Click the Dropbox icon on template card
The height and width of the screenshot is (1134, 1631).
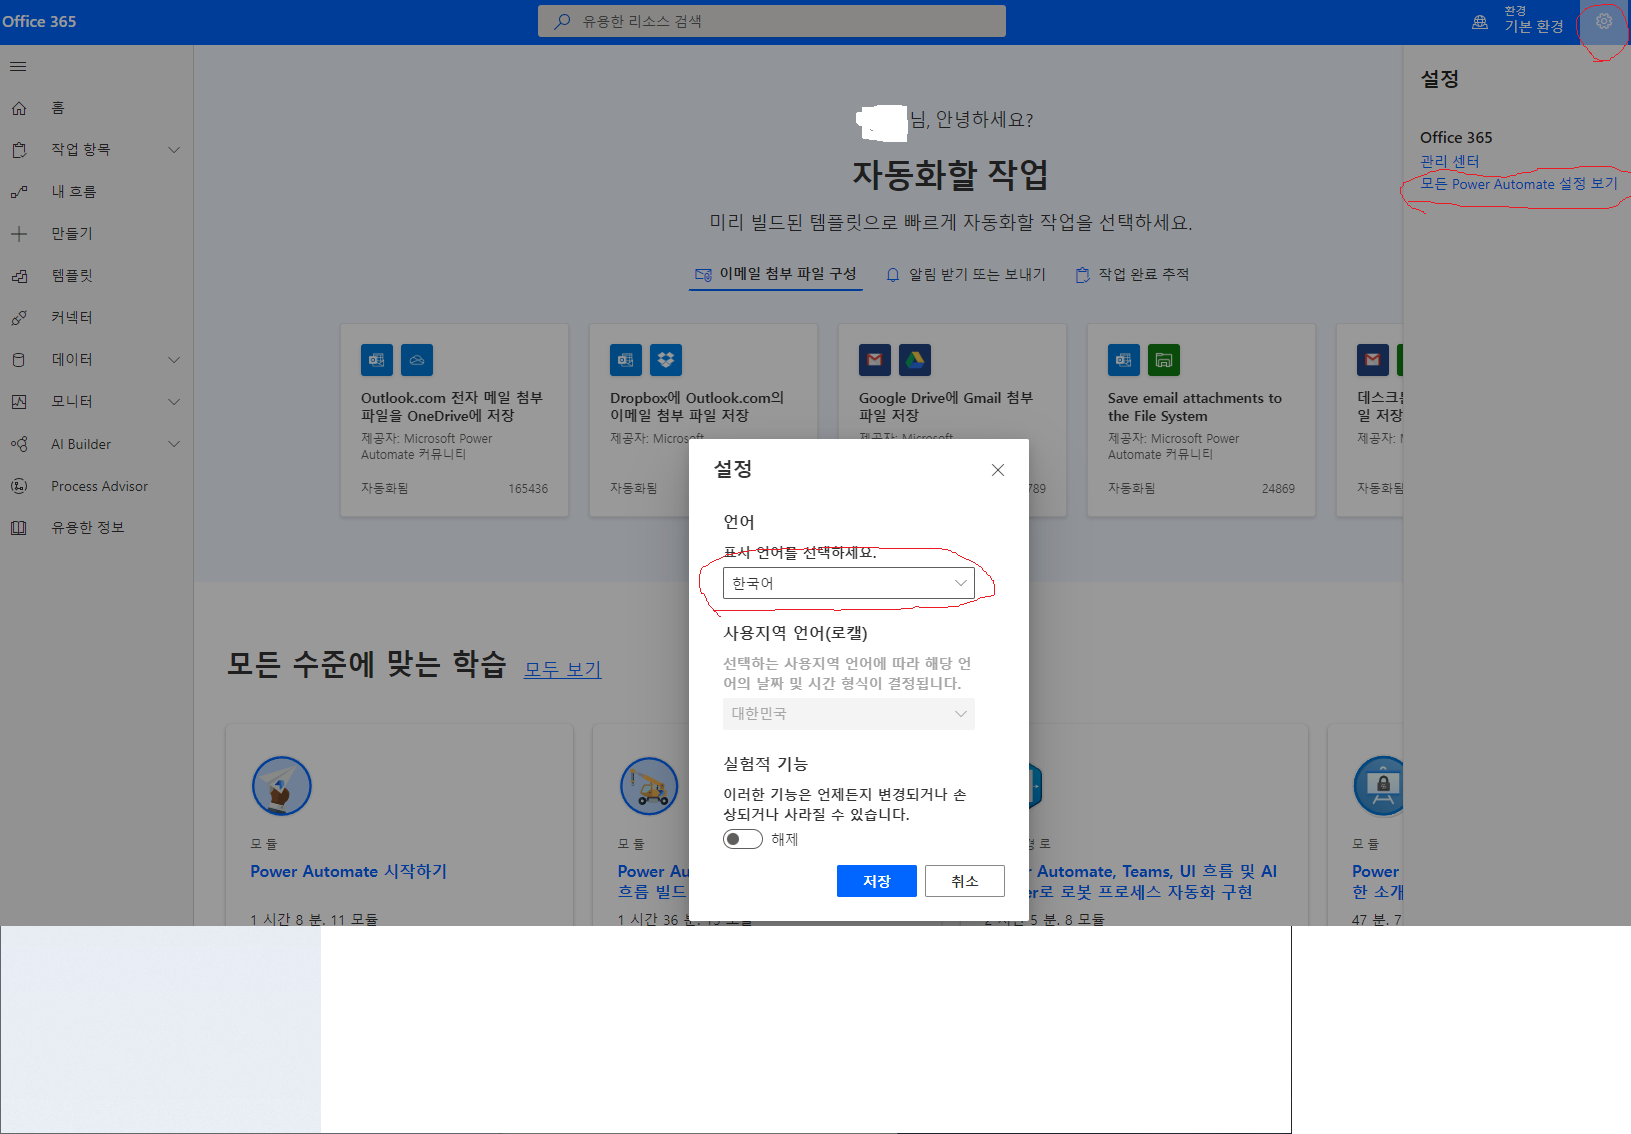pos(666,360)
